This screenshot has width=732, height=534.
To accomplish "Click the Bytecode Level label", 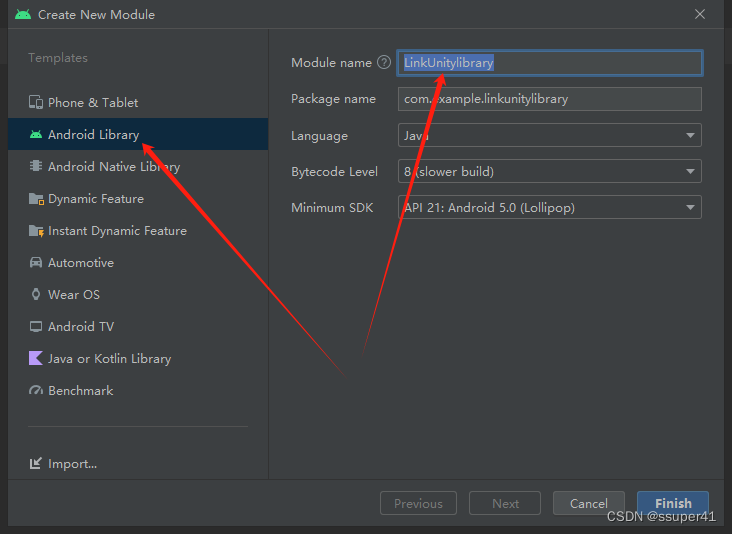I will [334, 172].
